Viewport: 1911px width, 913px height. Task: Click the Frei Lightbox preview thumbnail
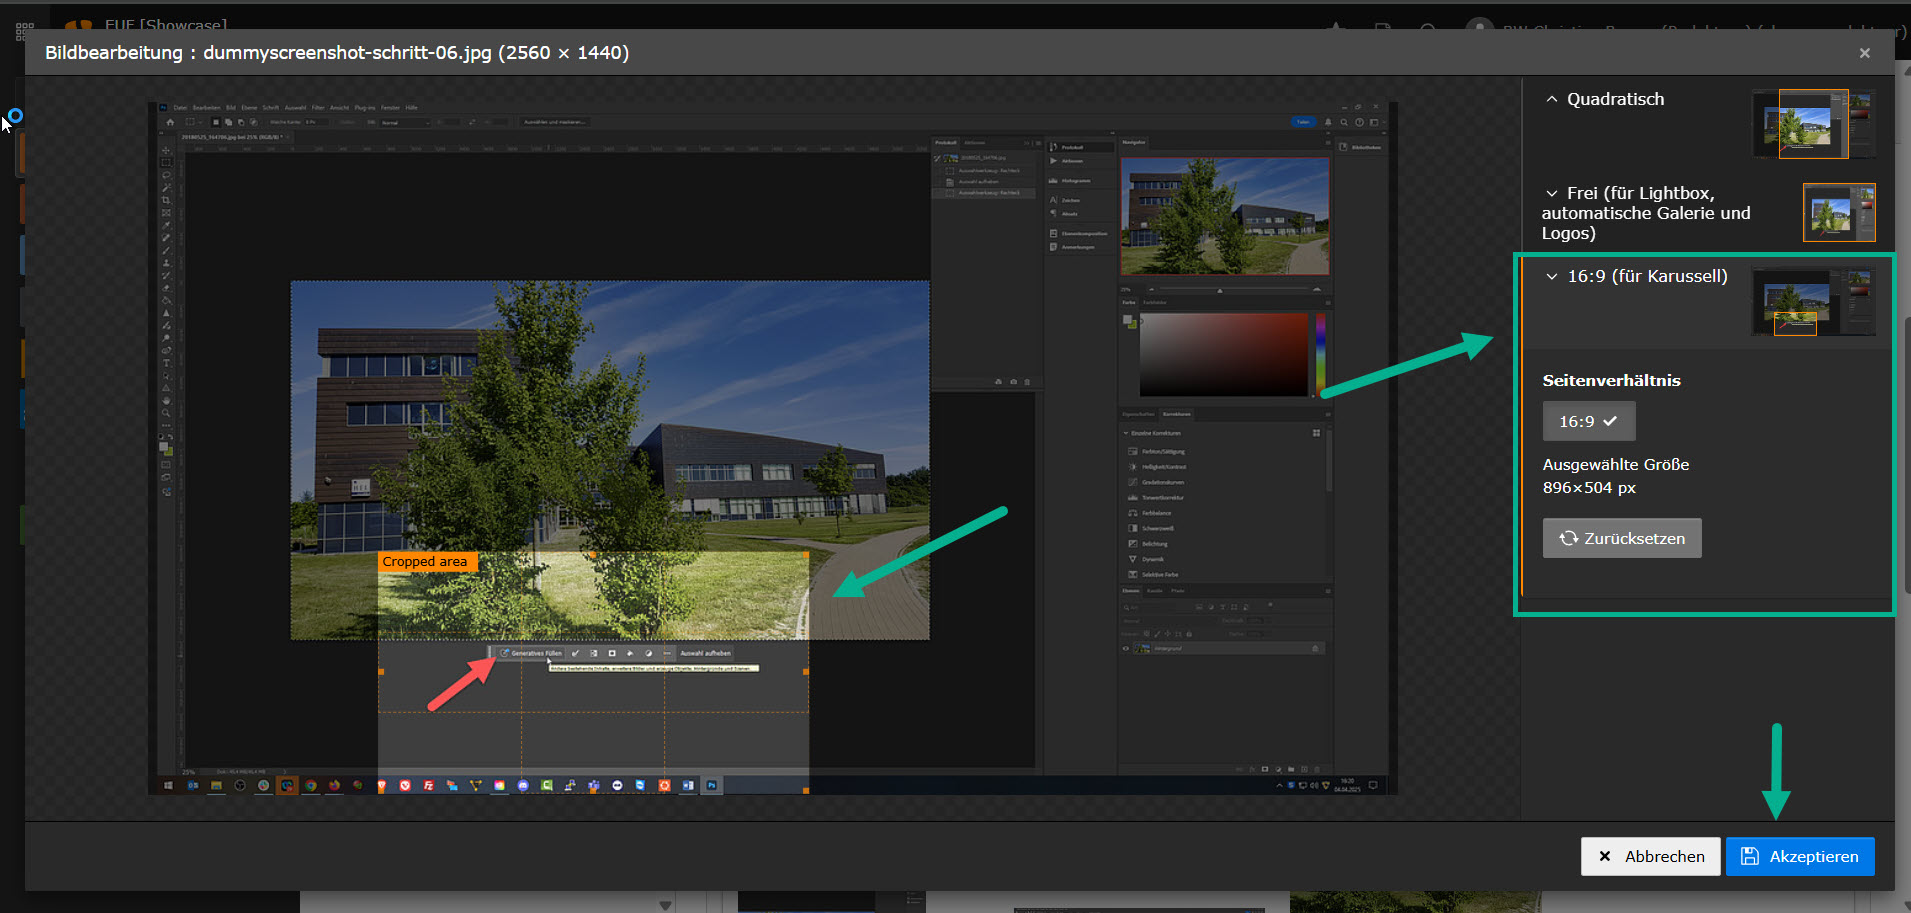(x=1838, y=212)
